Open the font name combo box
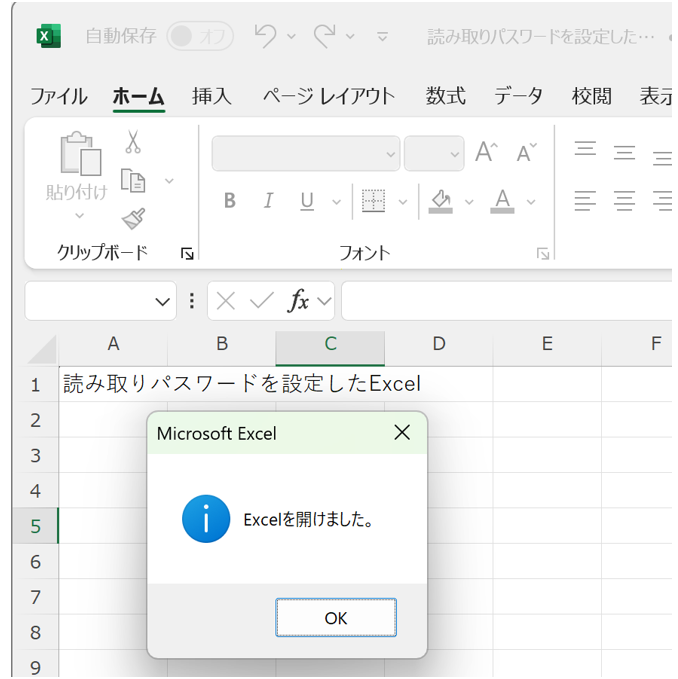 306,153
